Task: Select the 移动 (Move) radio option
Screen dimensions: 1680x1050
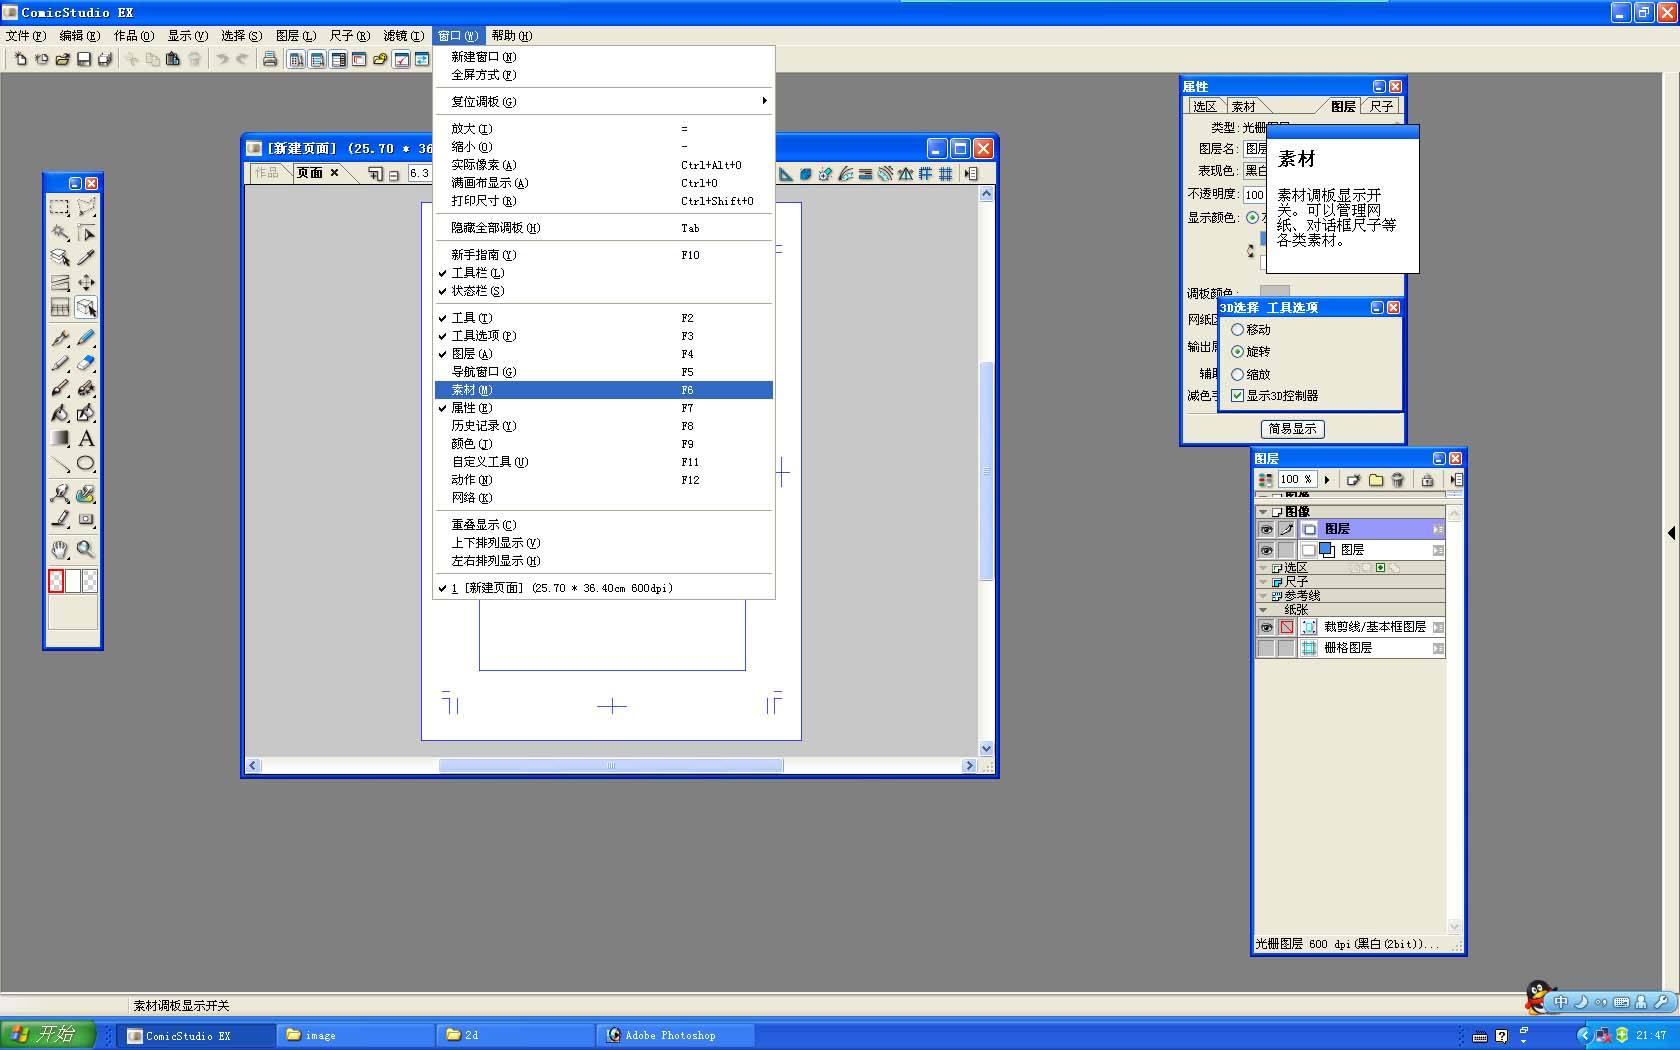Action: pos(1238,330)
